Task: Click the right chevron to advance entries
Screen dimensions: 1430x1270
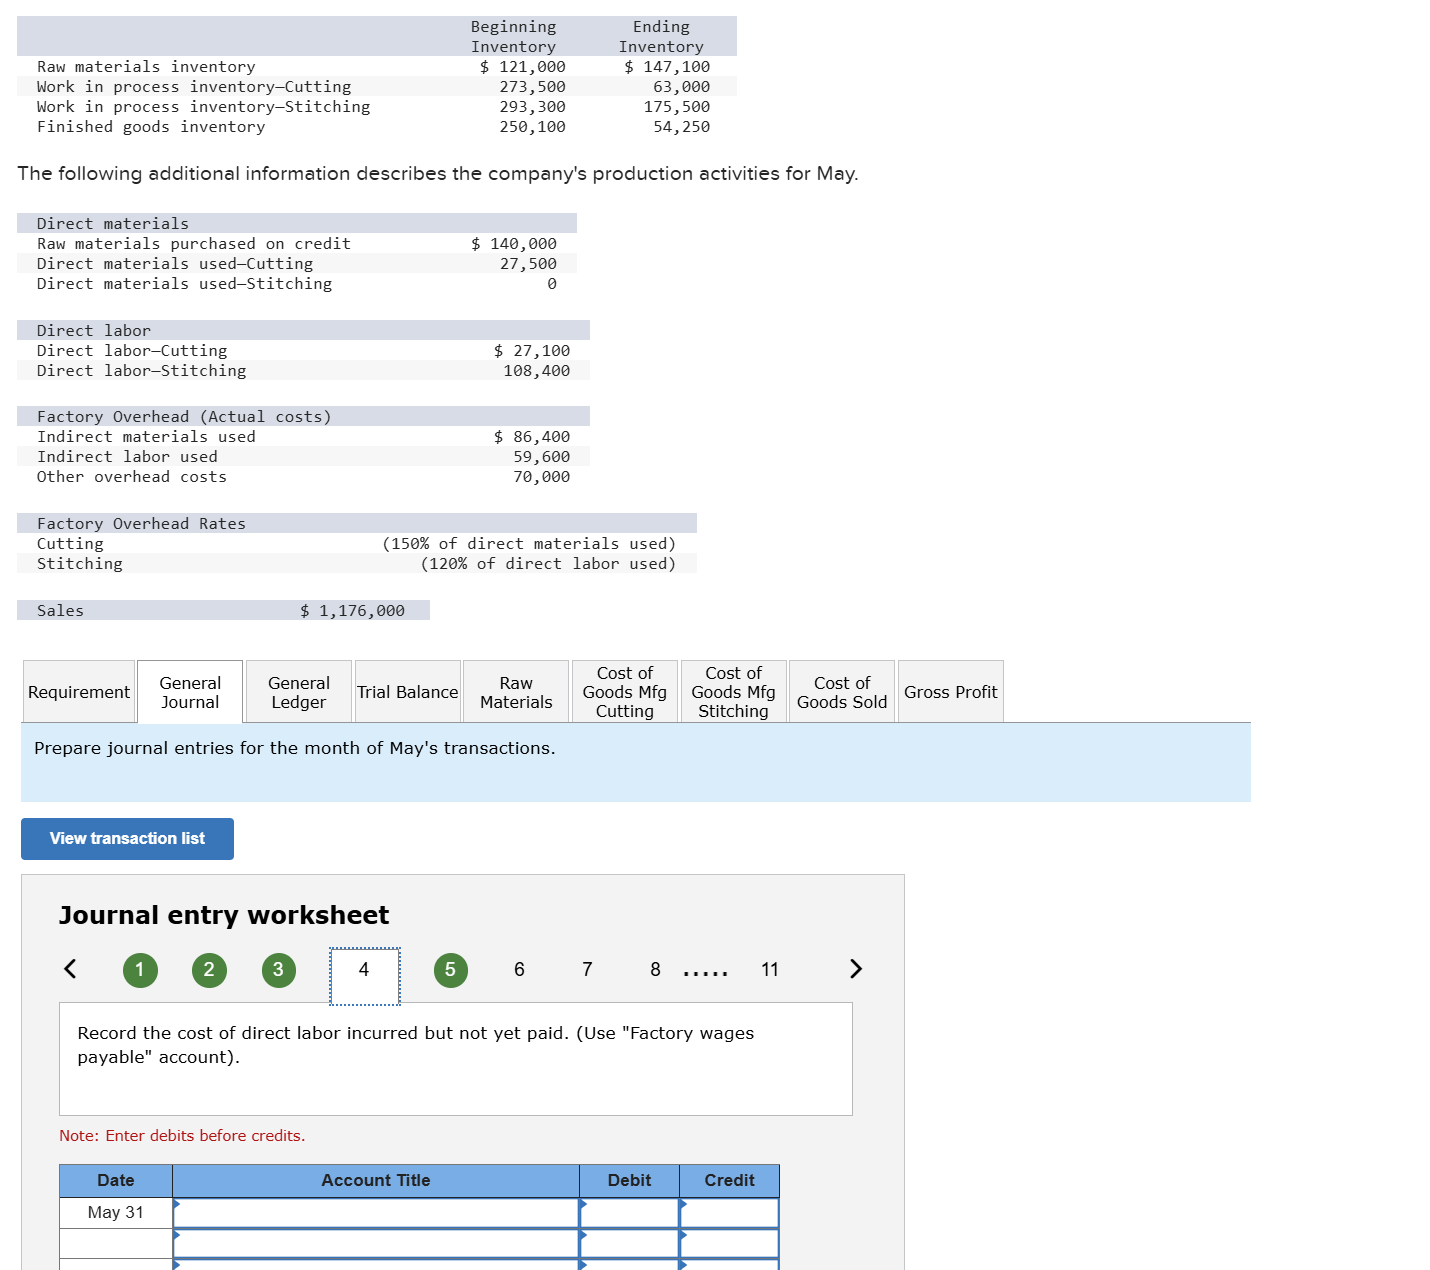Action: (x=856, y=969)
